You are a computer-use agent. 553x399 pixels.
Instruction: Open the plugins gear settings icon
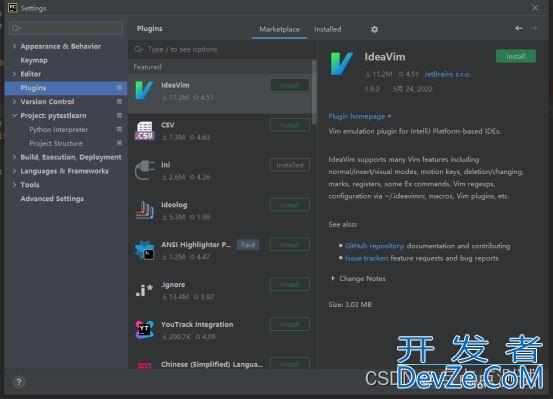coord(374,29)
